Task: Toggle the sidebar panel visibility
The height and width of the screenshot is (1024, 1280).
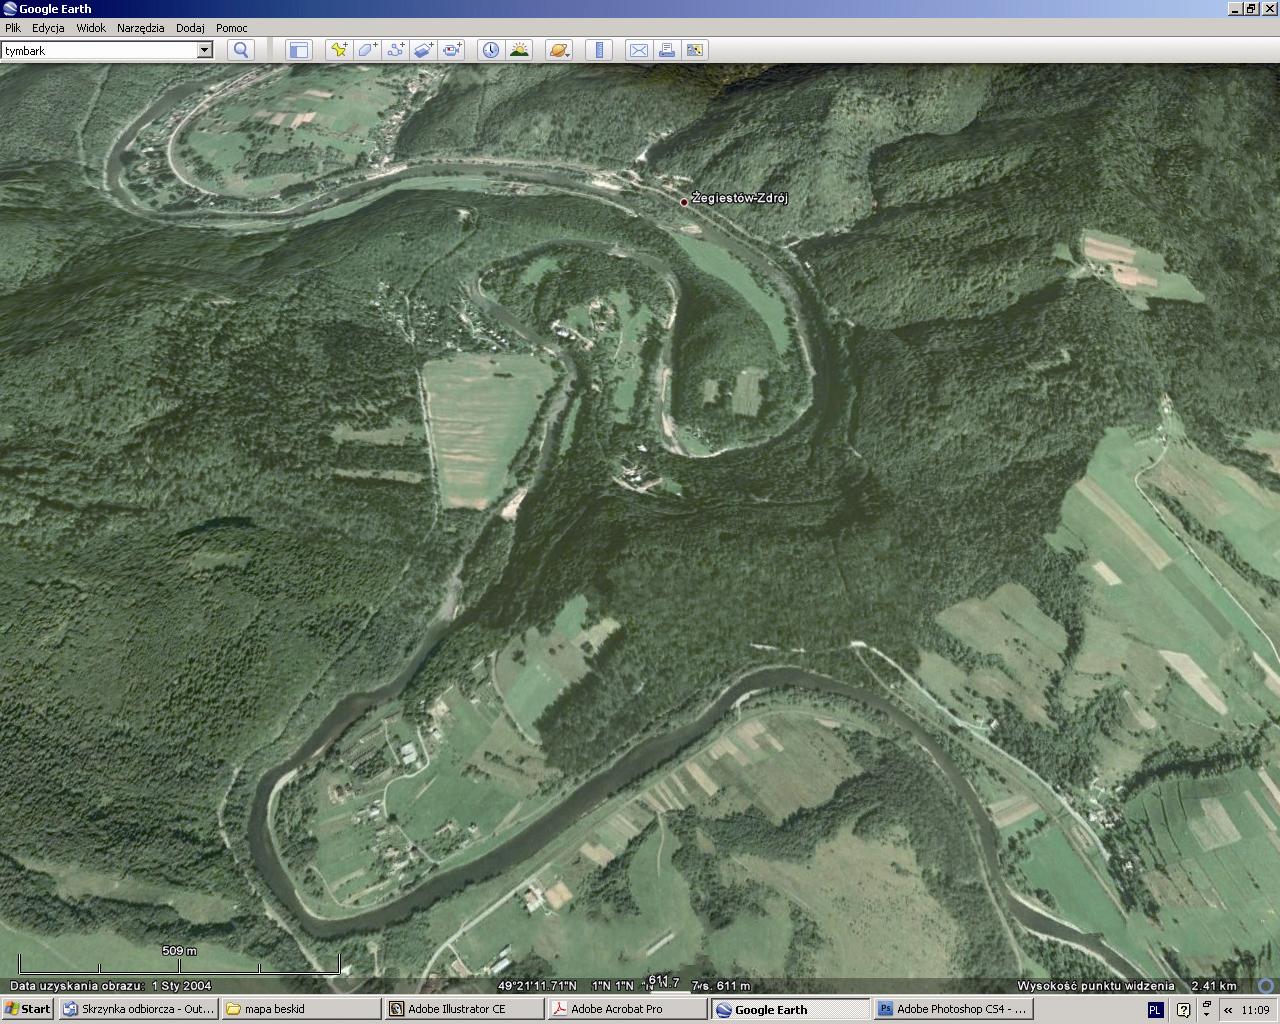Action: (299, 50)
